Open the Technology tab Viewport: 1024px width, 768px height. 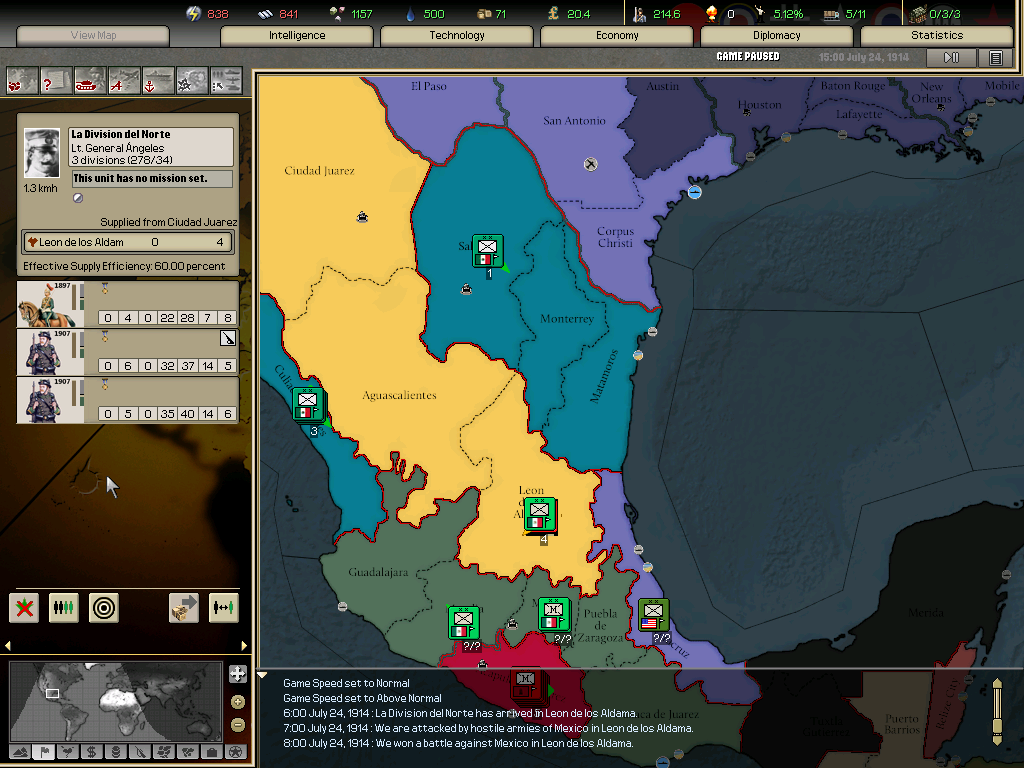(x=457, y=36)
